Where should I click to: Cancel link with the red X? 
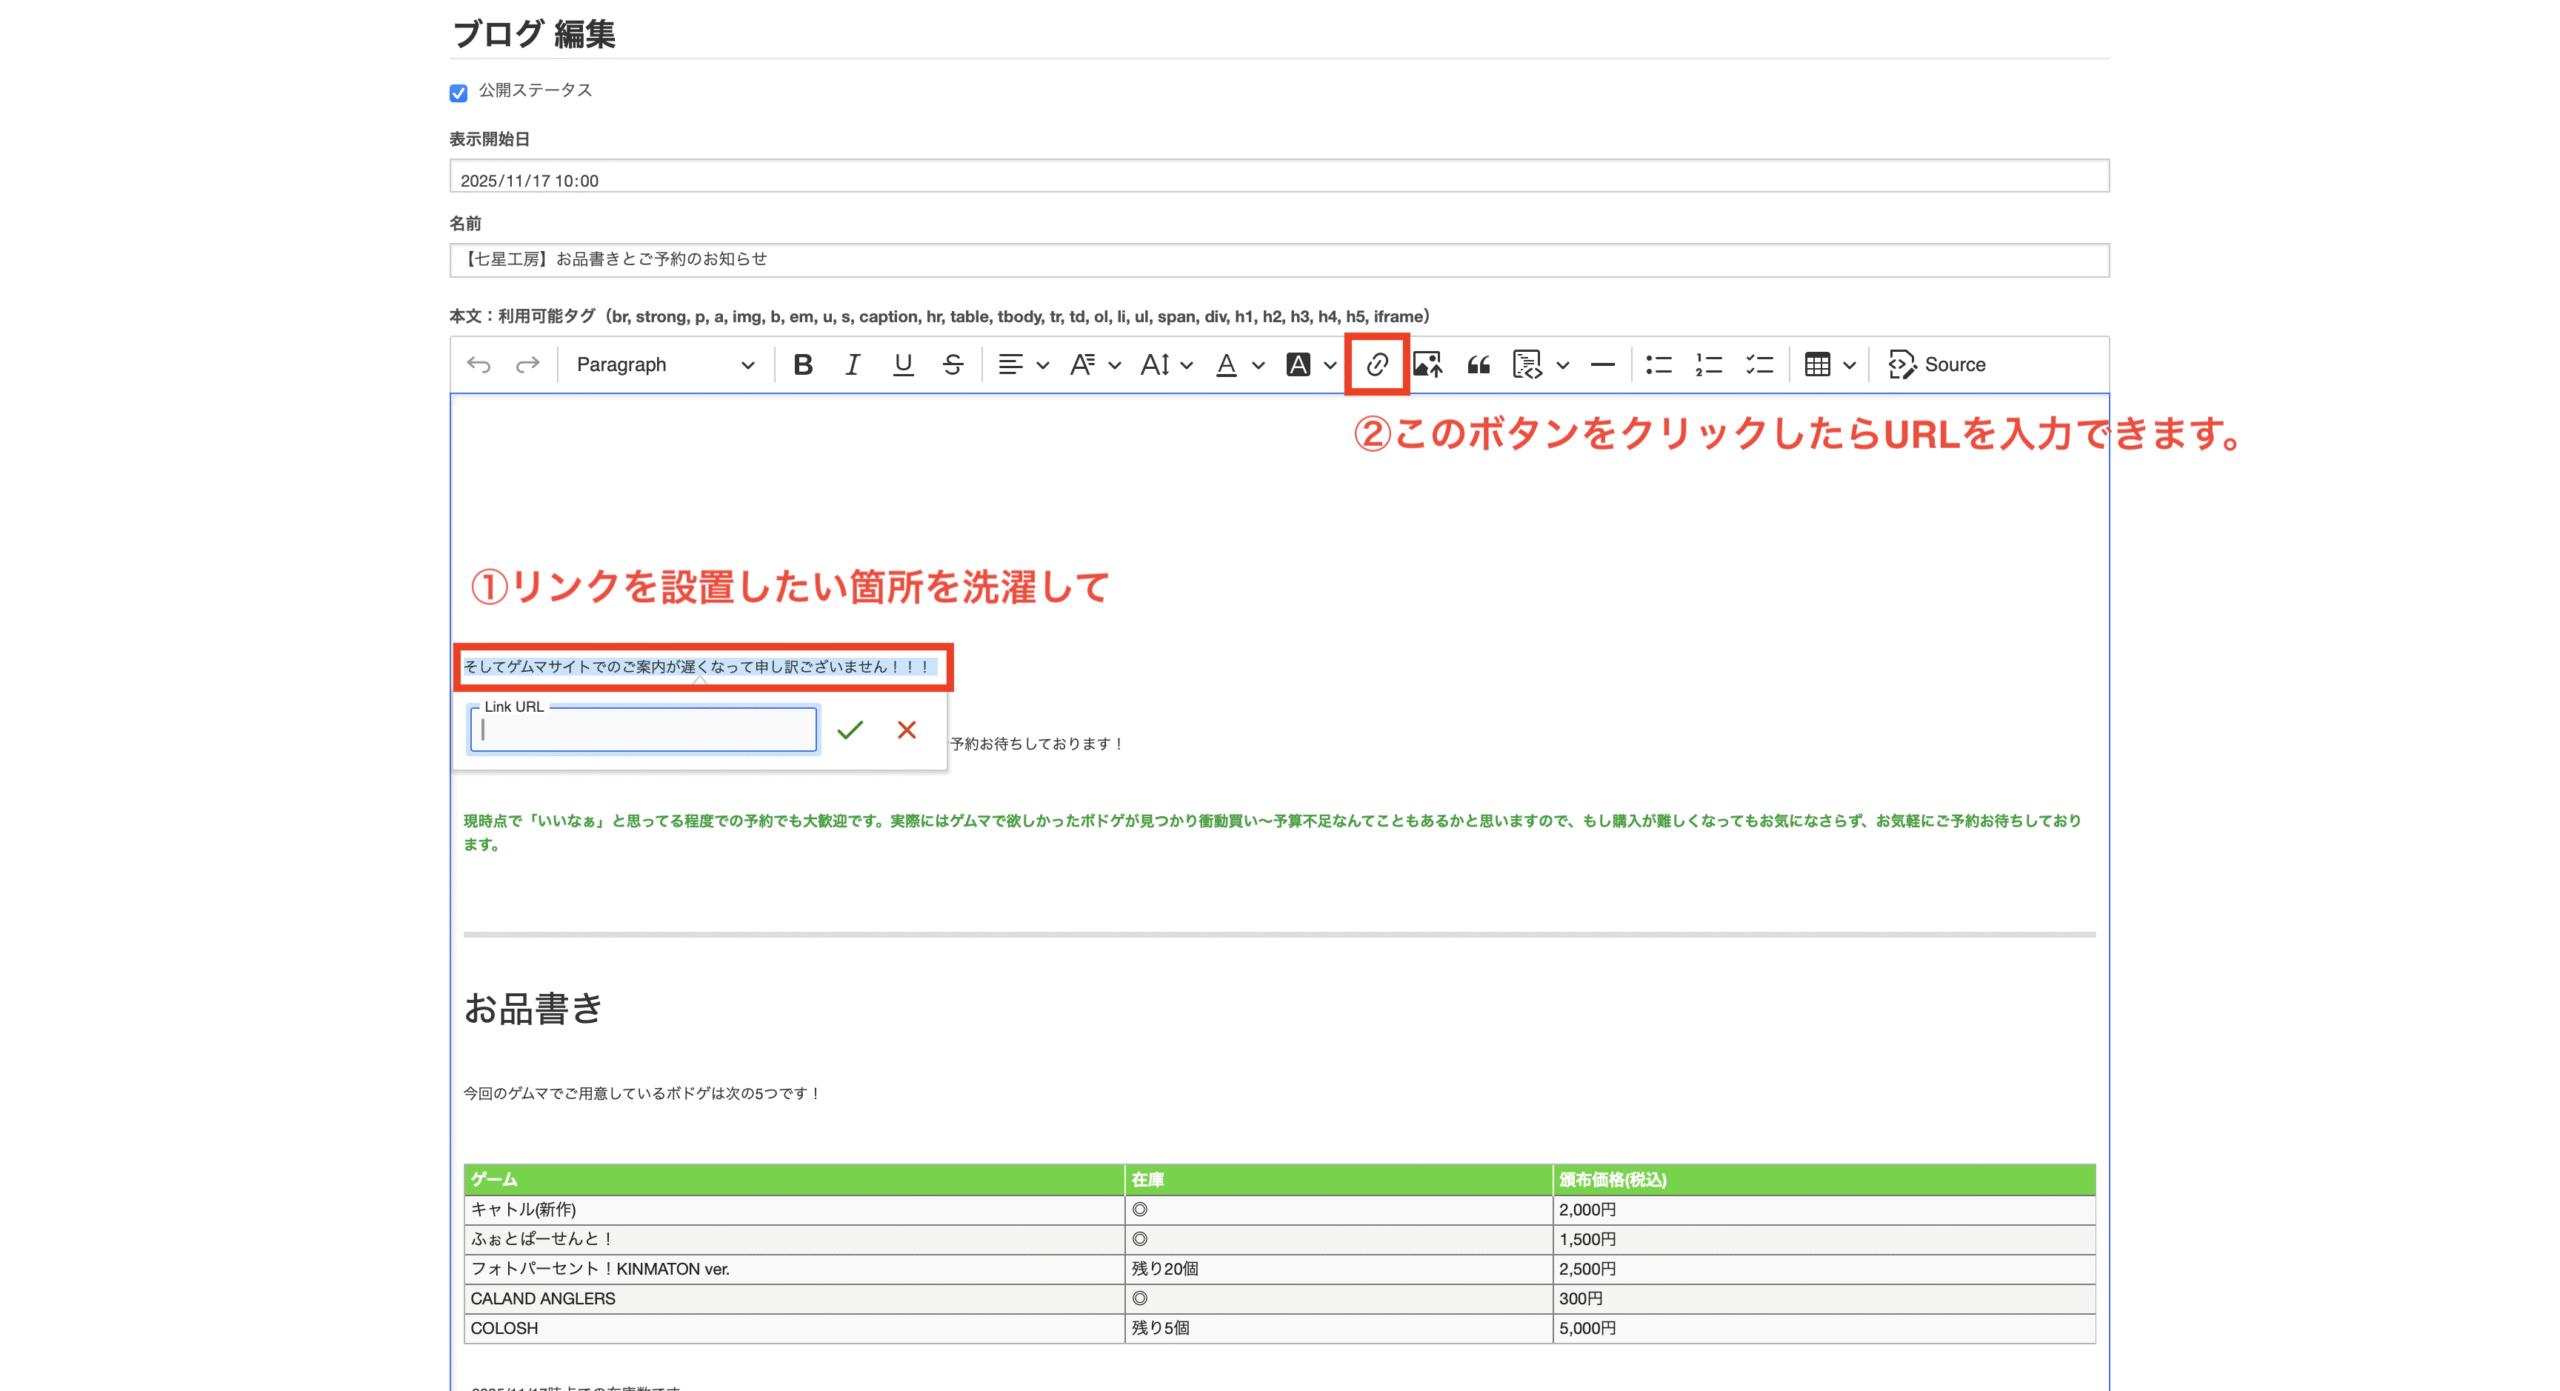click(906, 730)
